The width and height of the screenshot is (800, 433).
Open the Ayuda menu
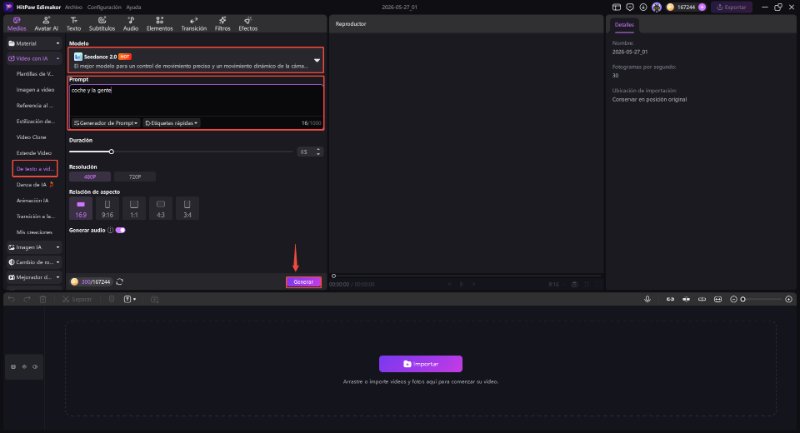pos(134,7)
